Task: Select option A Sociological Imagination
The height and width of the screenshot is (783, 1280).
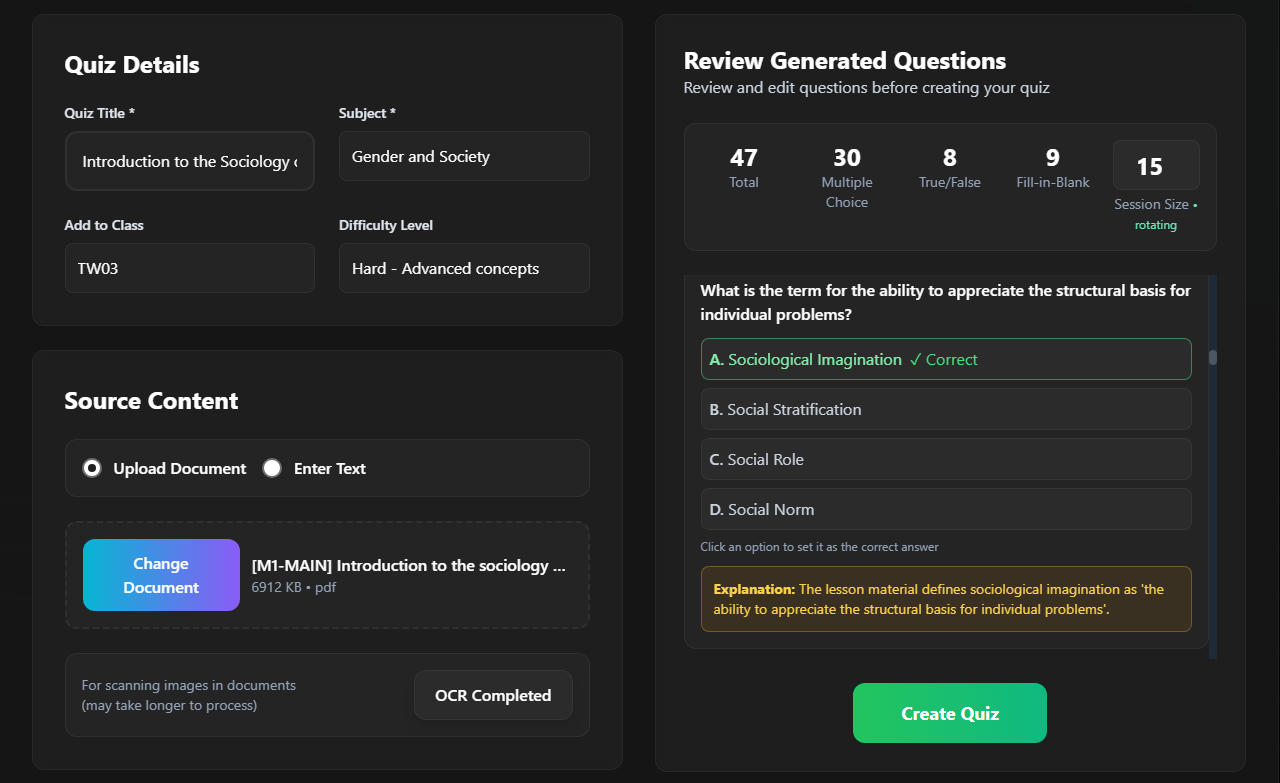Action: [946, 359]
